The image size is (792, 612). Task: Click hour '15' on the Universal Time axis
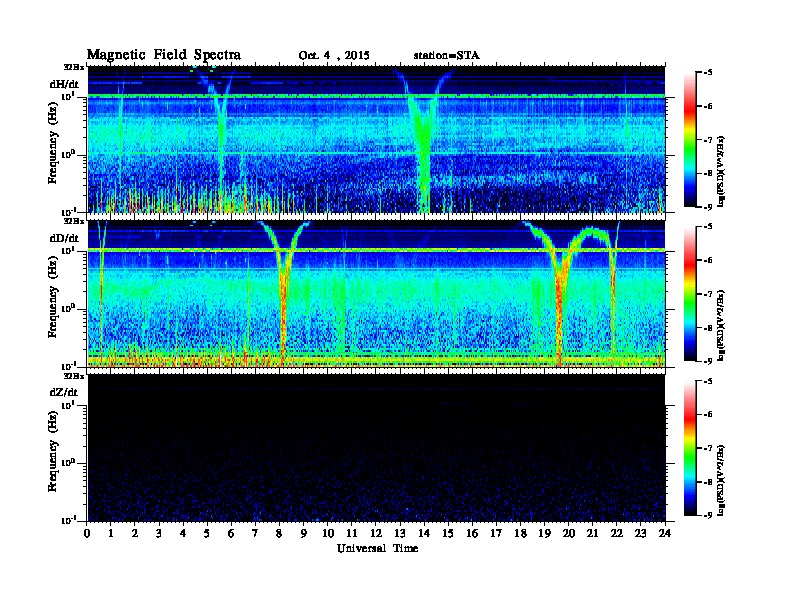point(448,534)
